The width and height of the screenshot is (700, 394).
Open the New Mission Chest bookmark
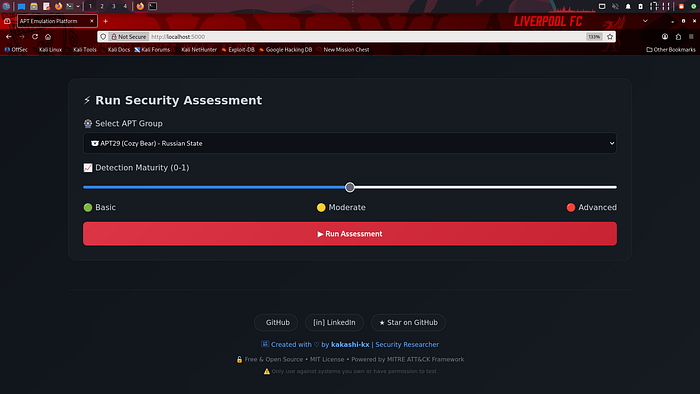tap(343, 50)
